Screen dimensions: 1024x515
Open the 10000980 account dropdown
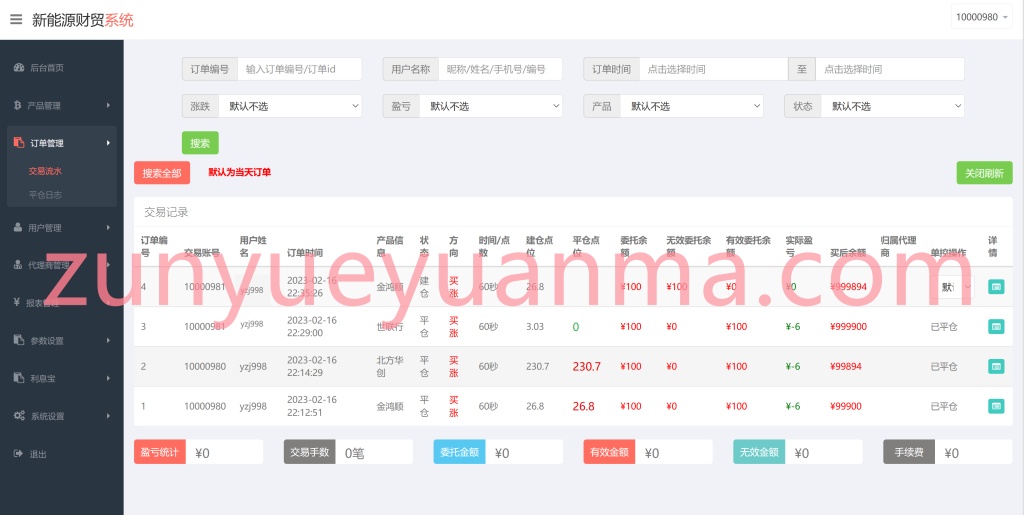click(982, 17)
